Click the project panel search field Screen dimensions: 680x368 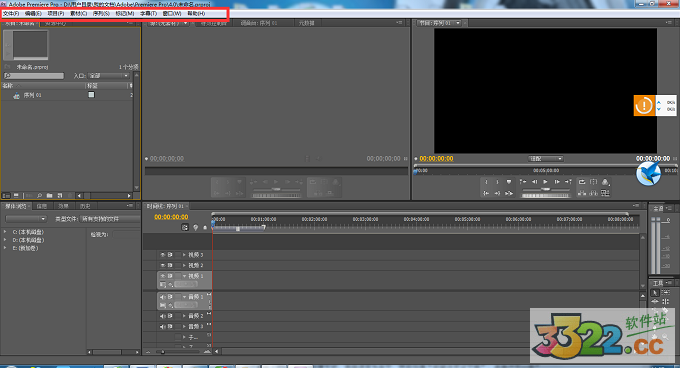[34, 76]
